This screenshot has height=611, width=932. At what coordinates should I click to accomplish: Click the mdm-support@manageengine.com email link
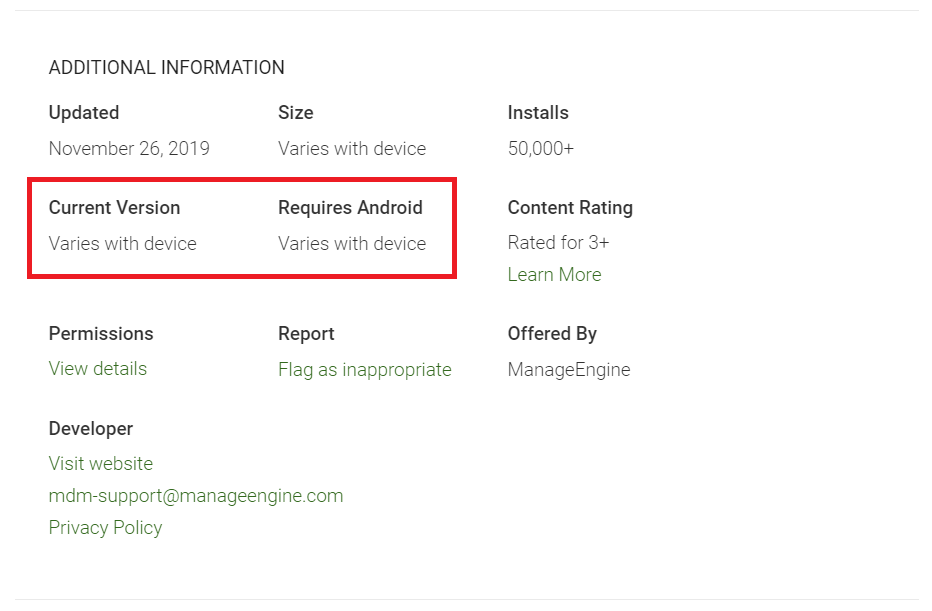pos(196,496)
